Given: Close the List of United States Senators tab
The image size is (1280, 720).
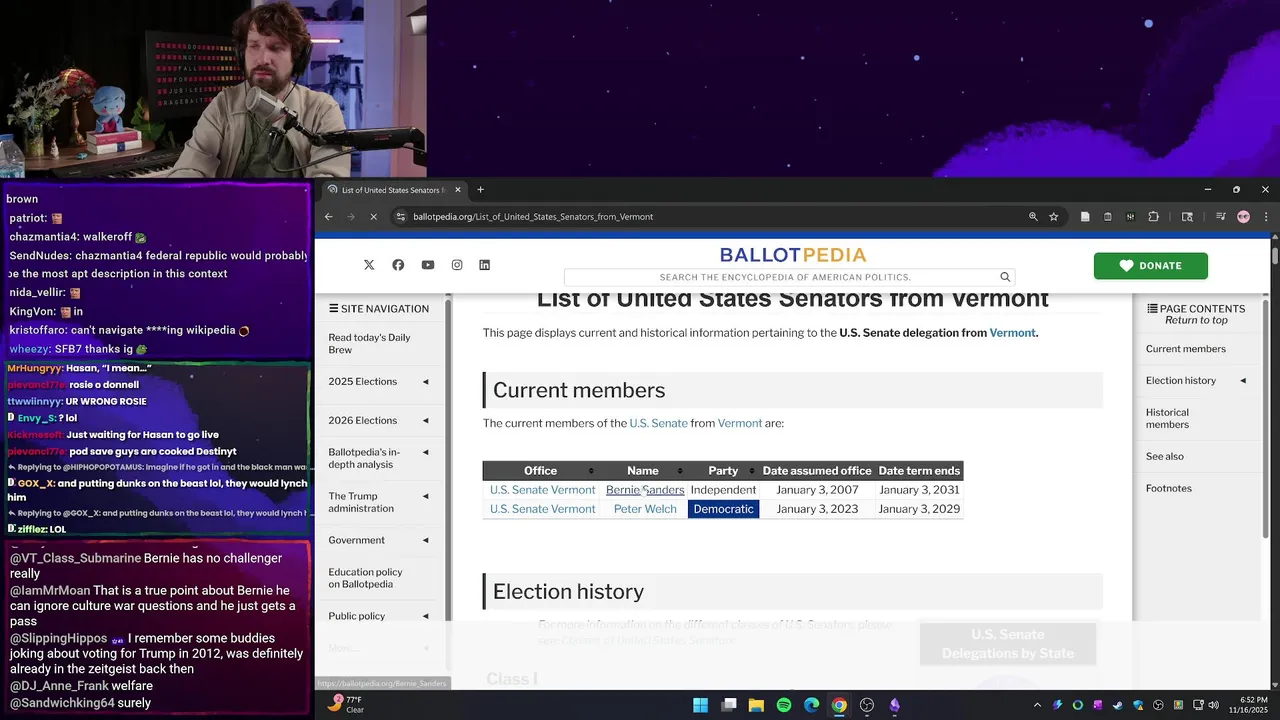Looking at the screenshot, I should [458, 190].
